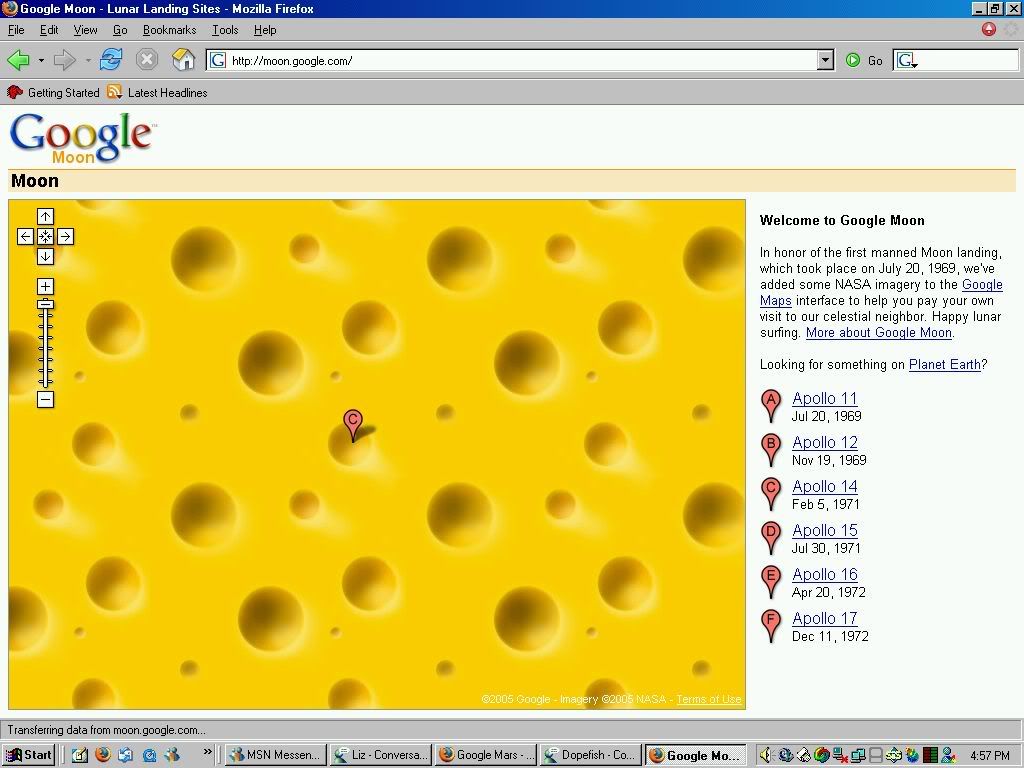Open the Help menu
The width and height of the screenshot is (1024, 768).
point(265,30)
